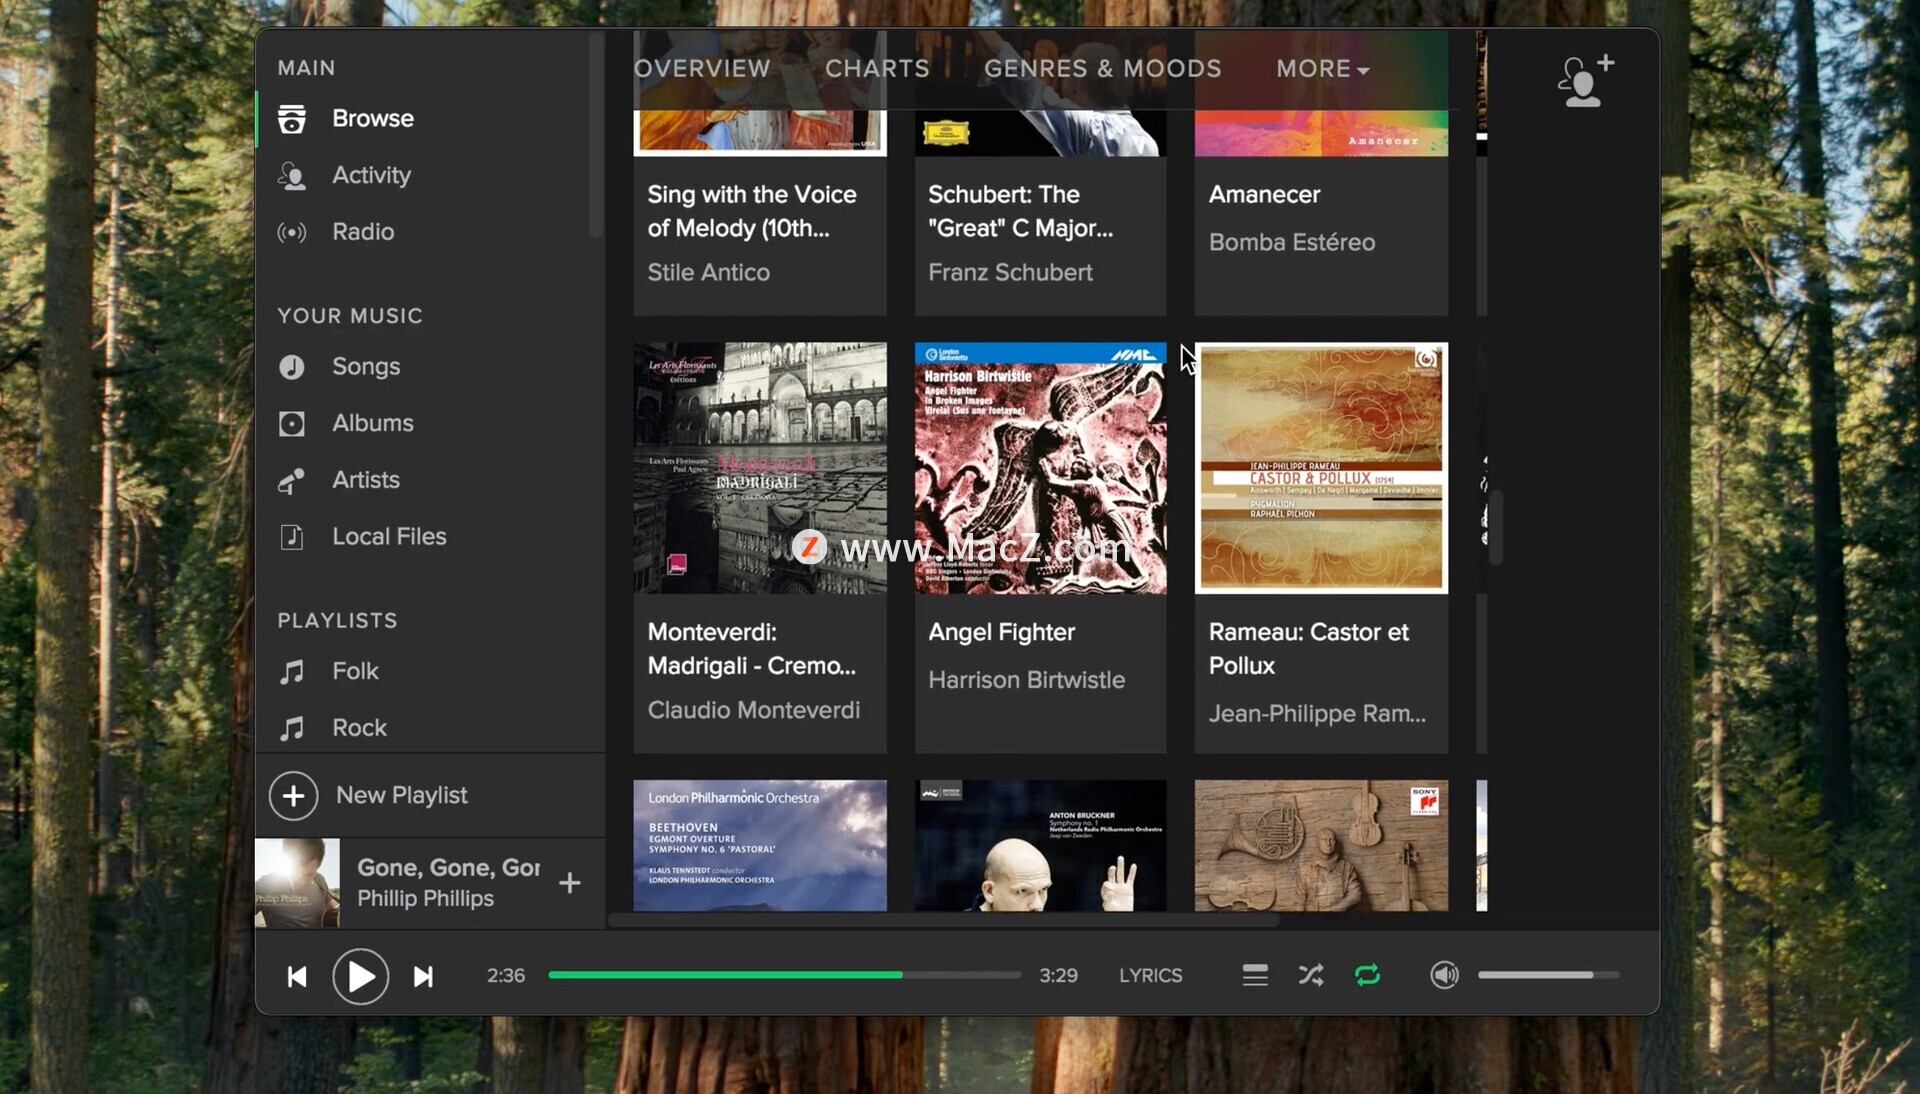Screen dimensions: 1920x1094
Task: Click the song progress bar
Action: [784, 975]
